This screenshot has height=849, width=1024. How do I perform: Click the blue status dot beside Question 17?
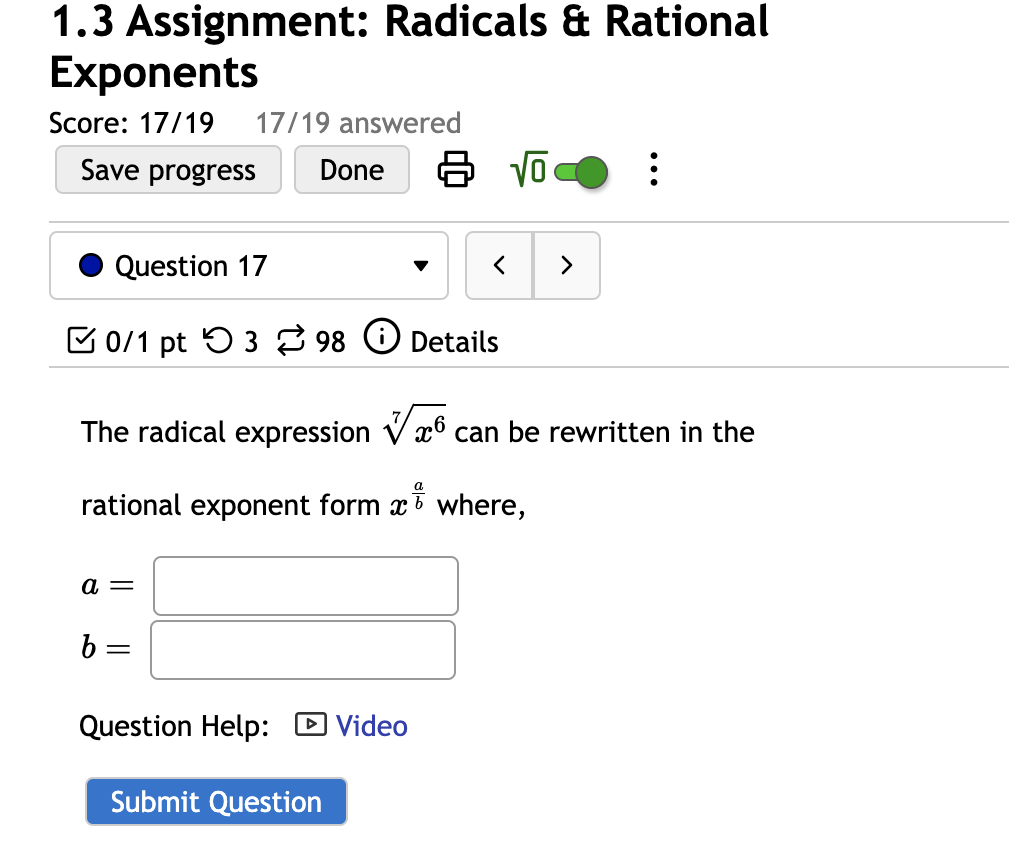91,265
